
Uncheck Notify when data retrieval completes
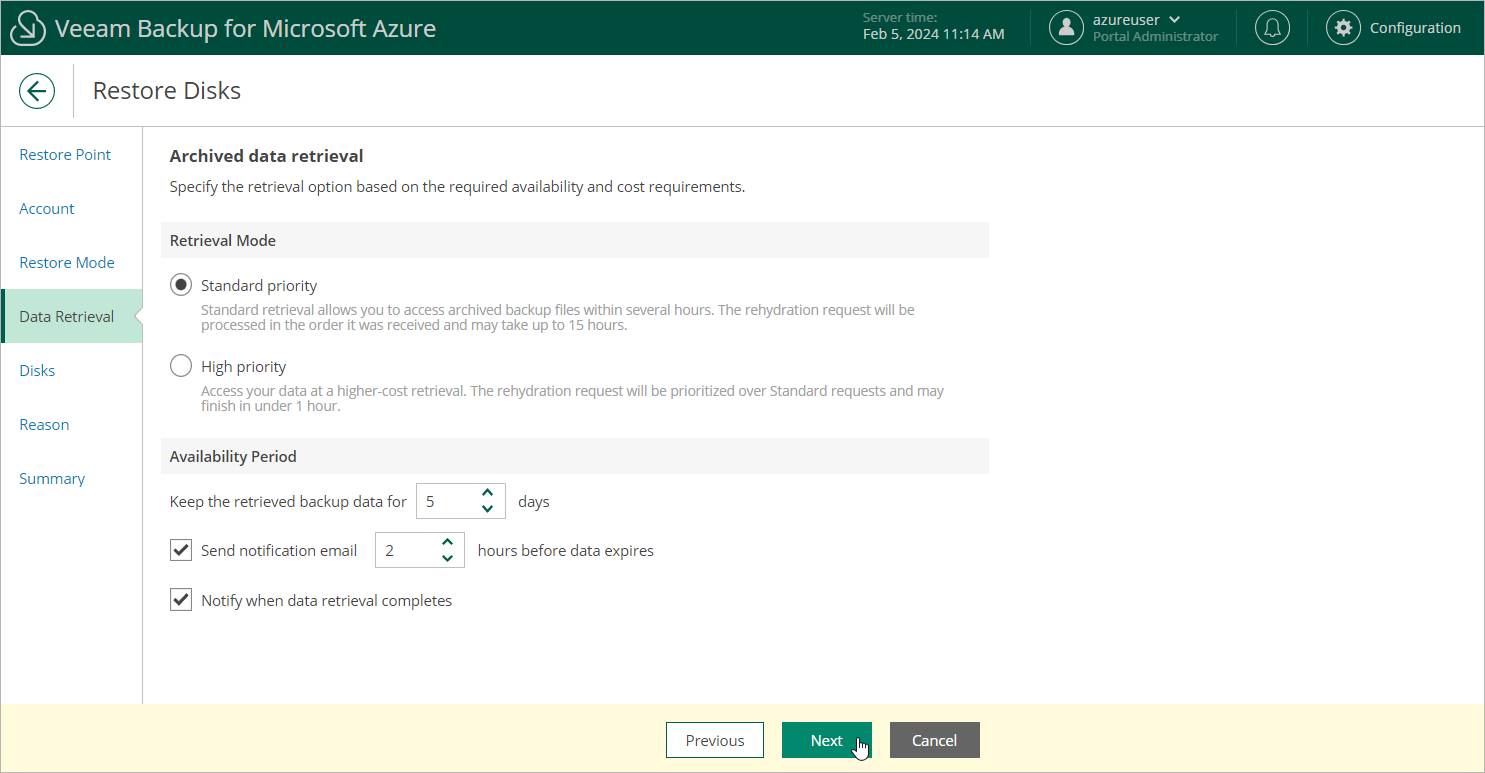(x=181, y=600)
